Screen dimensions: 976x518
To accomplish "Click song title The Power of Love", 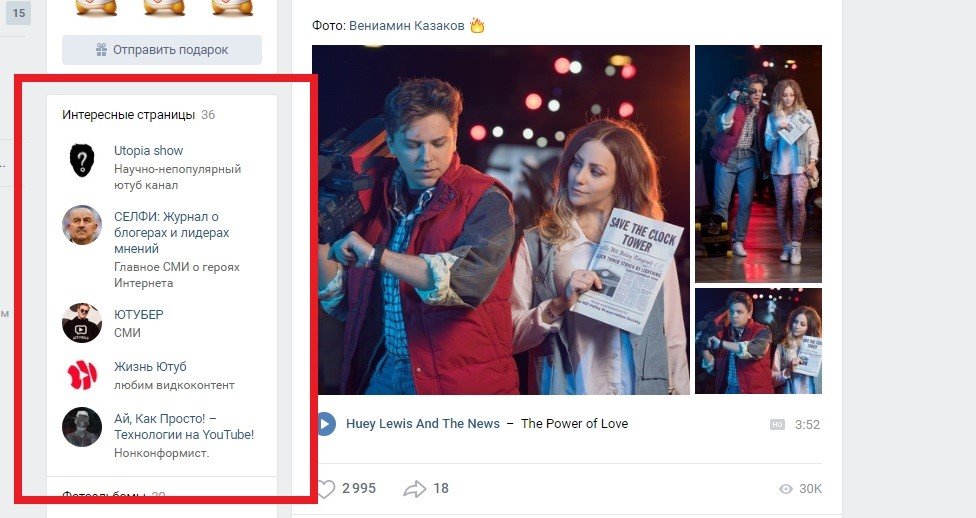I will [574, 424].
